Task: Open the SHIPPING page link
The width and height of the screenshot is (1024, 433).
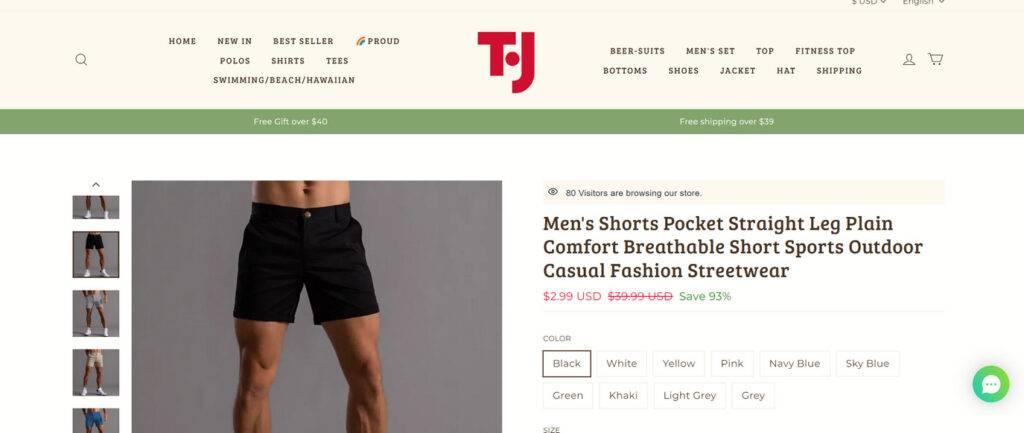Action: [x=839, y=71]
